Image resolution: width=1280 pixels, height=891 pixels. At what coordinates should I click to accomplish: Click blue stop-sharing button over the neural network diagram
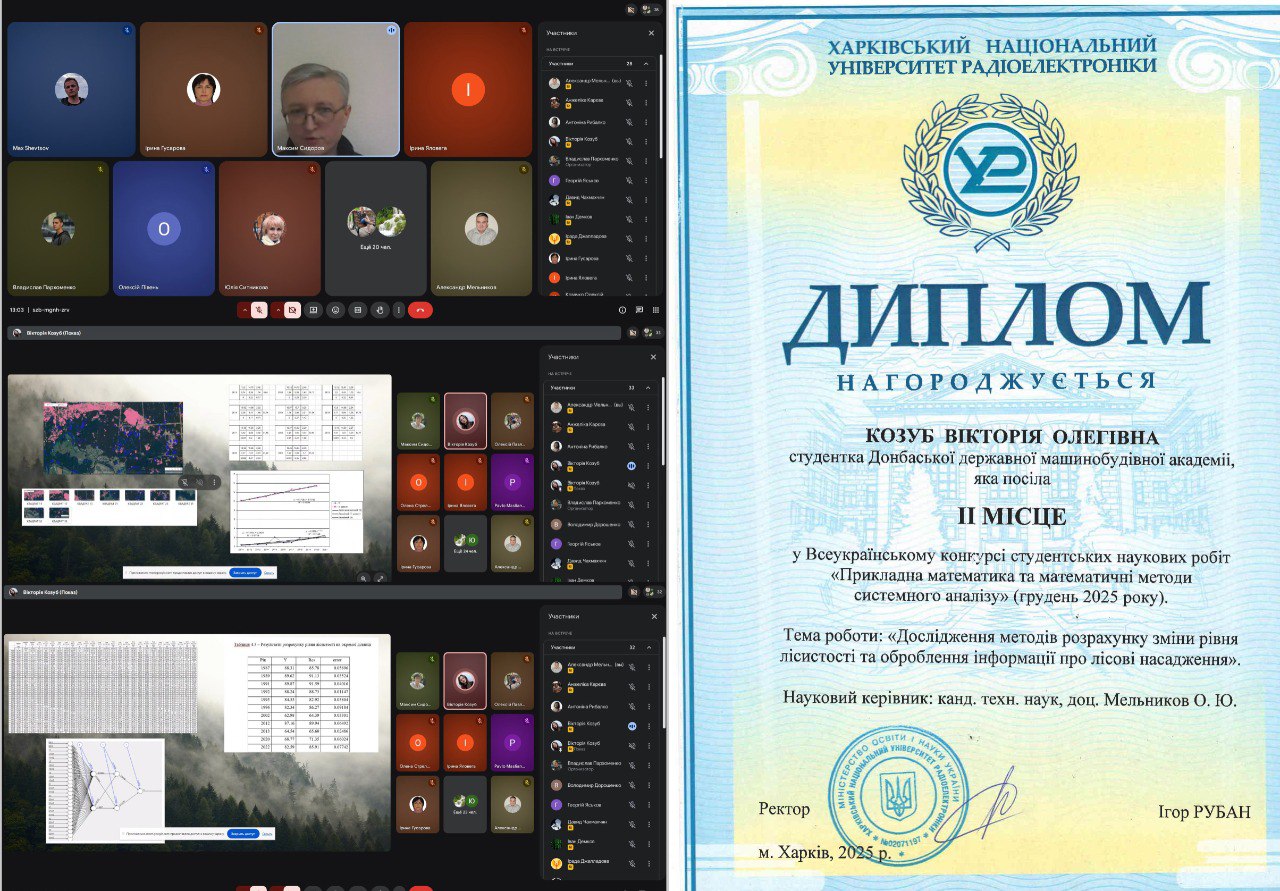(x=244, y=832)
